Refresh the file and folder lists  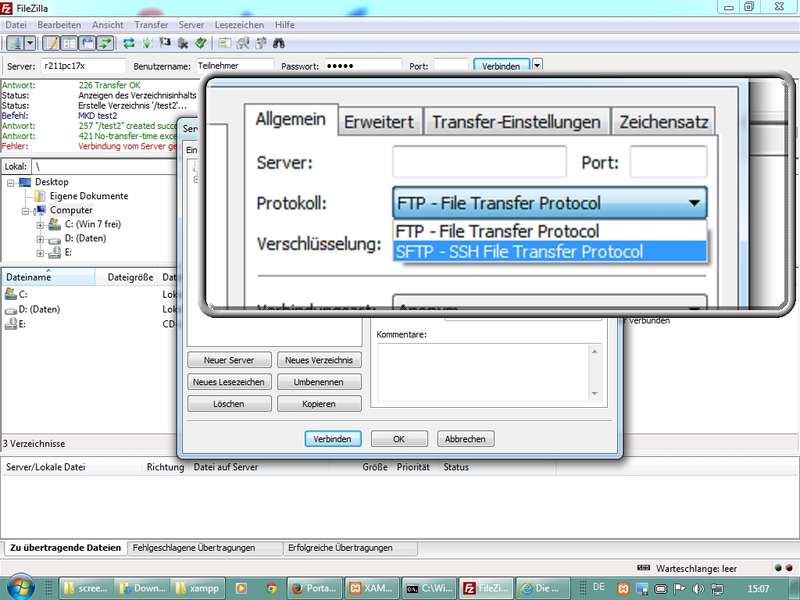coord(129,43)
